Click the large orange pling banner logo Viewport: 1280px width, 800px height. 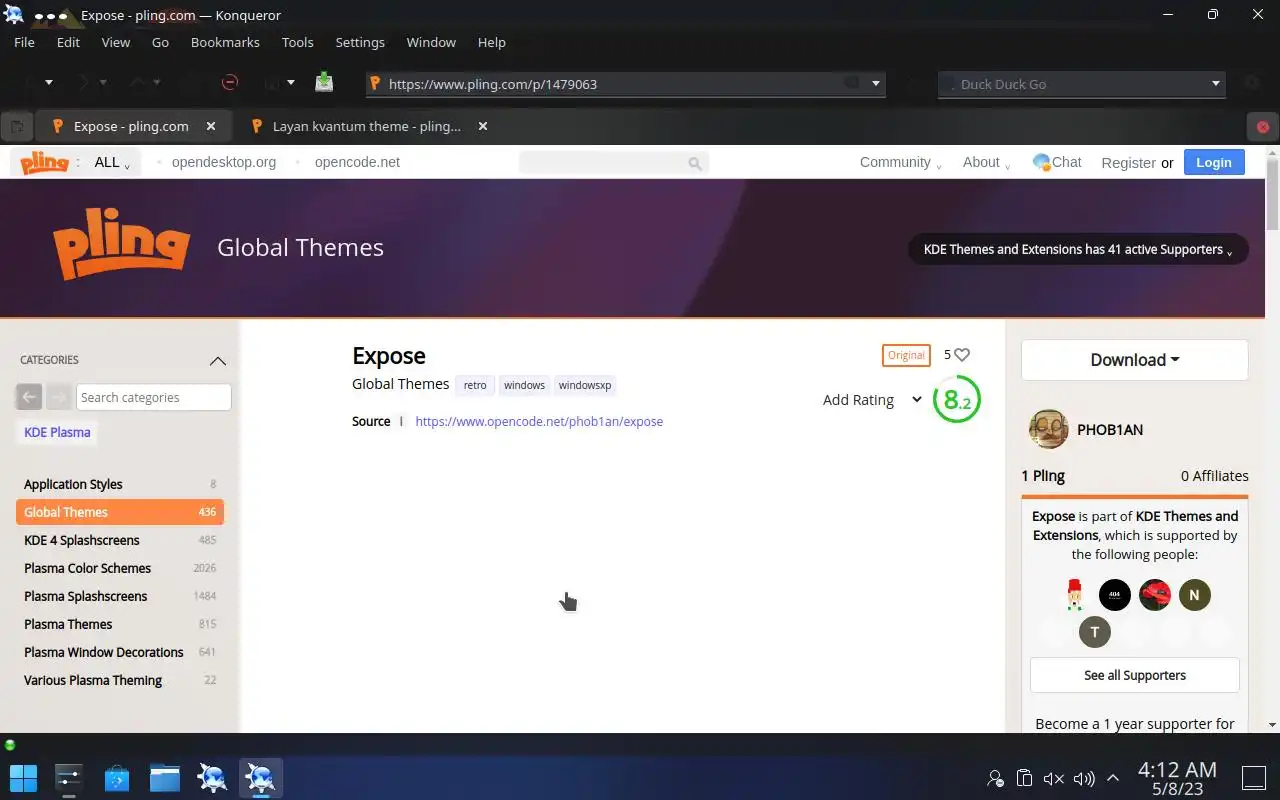click(122, 245)
